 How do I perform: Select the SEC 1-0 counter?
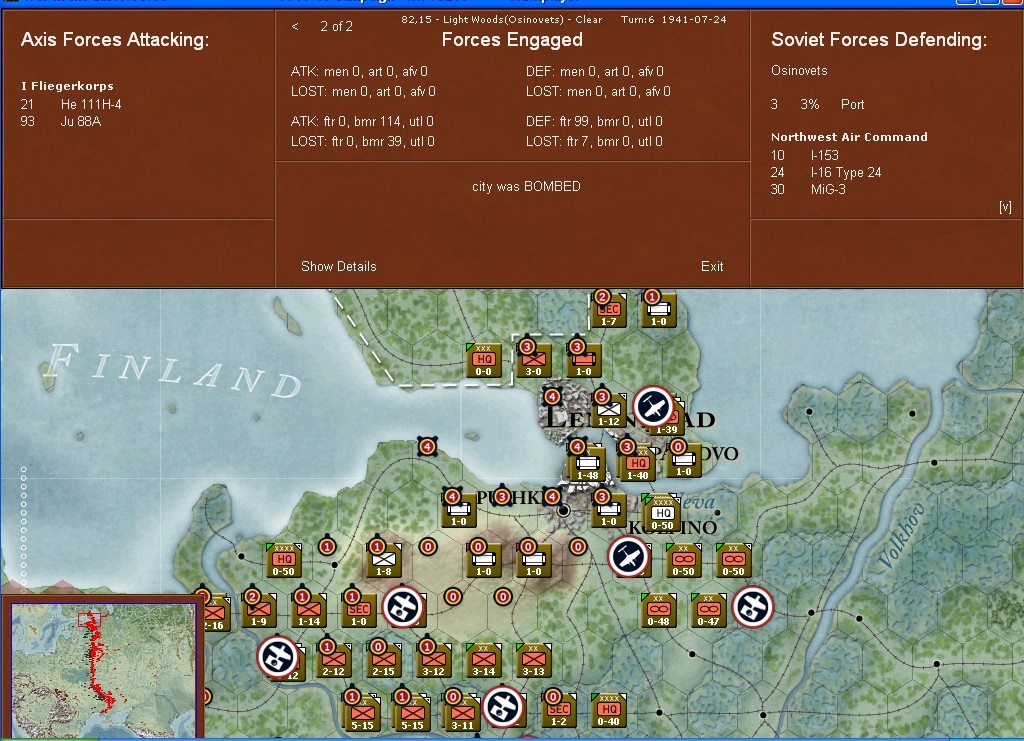[x=359, y=611]
